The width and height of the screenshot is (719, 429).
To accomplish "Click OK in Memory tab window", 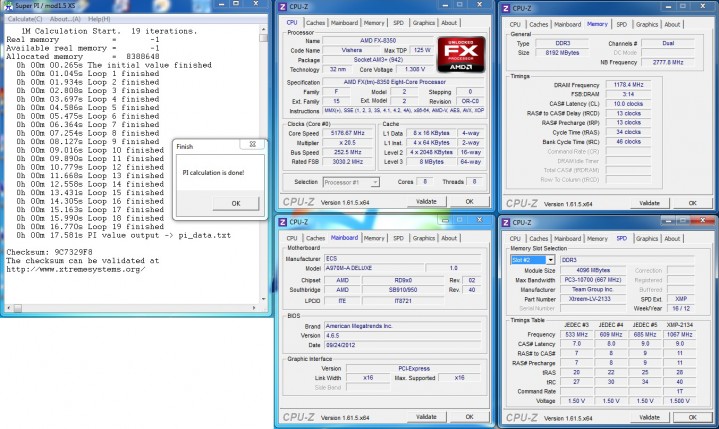I will (x=692, y=203).
